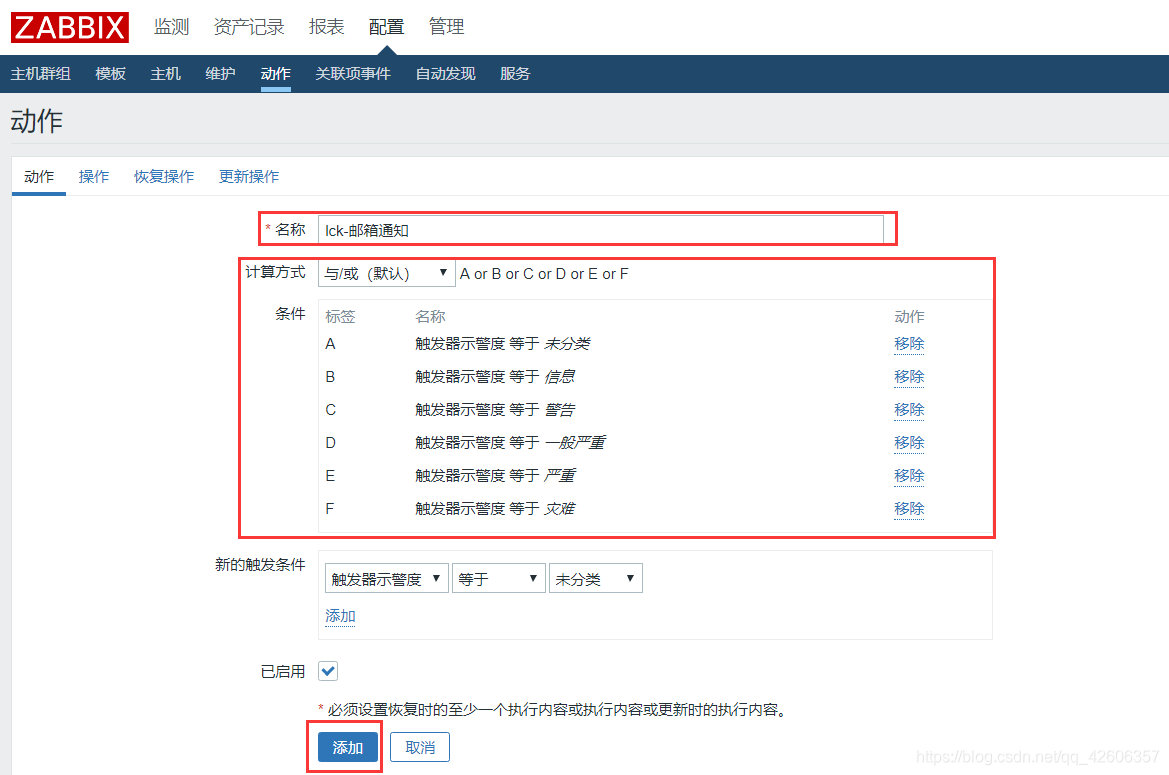Open the 计算方式 与/或 dropdown

click(x=386, y=273)
